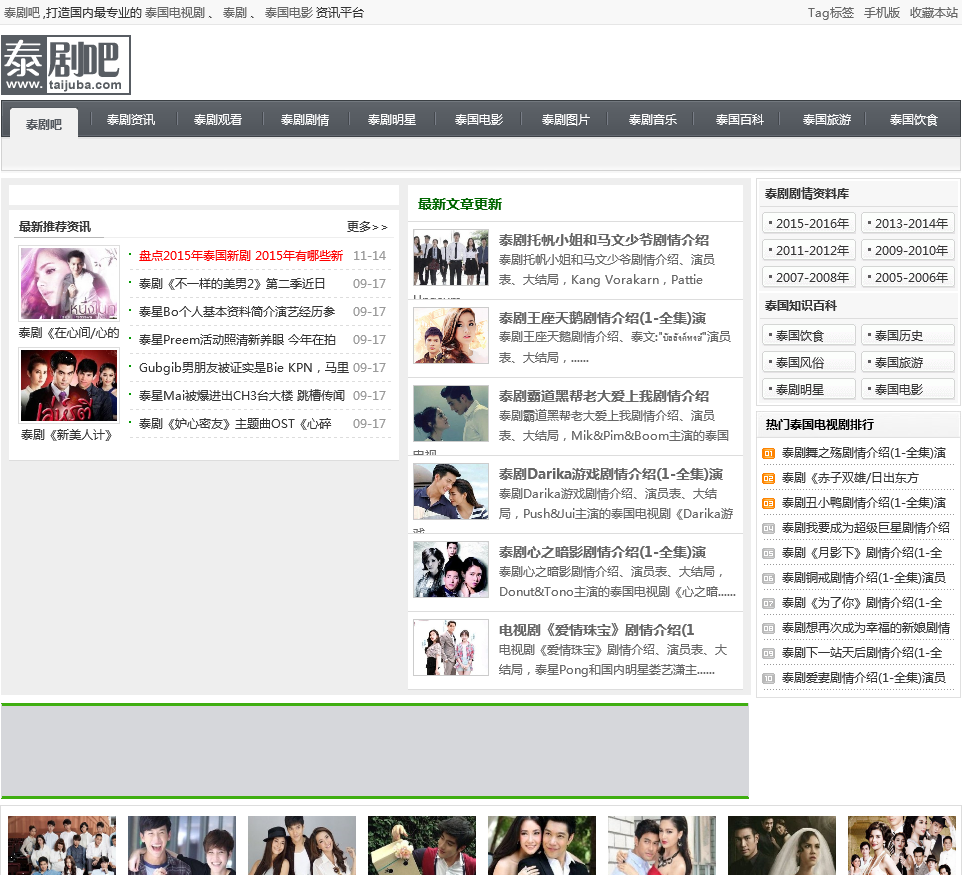This screenshot has height=875, width=962.
Task: Open red headline 盘点2015年泰国新剧
Action: tap(240, 256)
